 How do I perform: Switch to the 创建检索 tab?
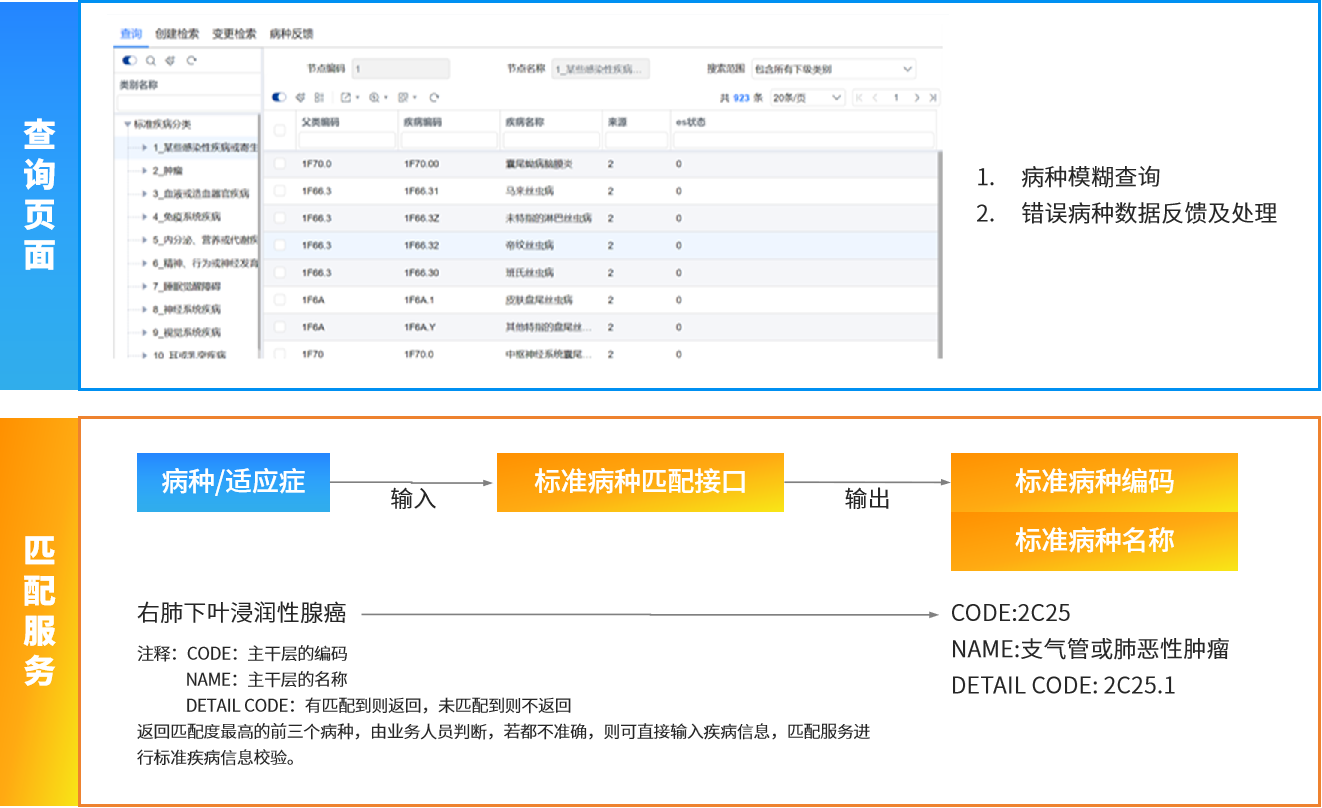pyautogui.click(x=177, y=33)
